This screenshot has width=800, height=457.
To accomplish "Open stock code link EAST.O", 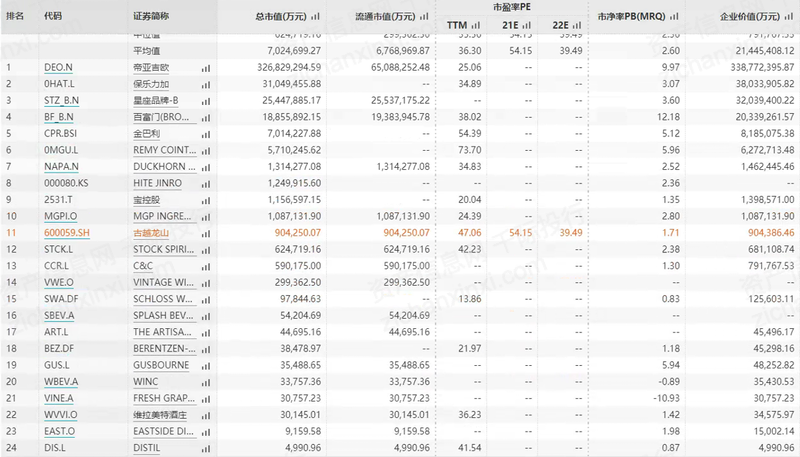I will pos(59,431).
